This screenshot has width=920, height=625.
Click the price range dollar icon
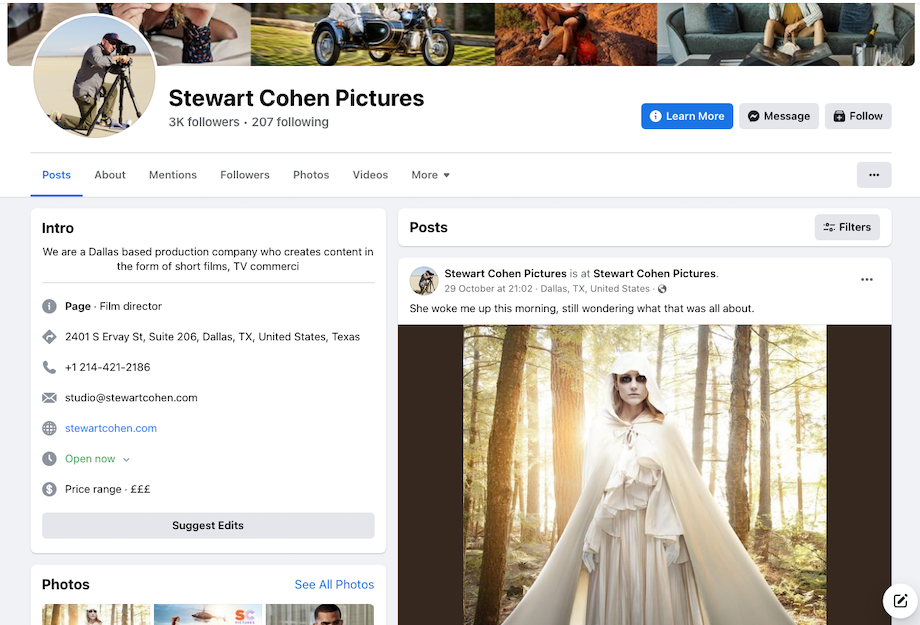click(x=49, y=489)
